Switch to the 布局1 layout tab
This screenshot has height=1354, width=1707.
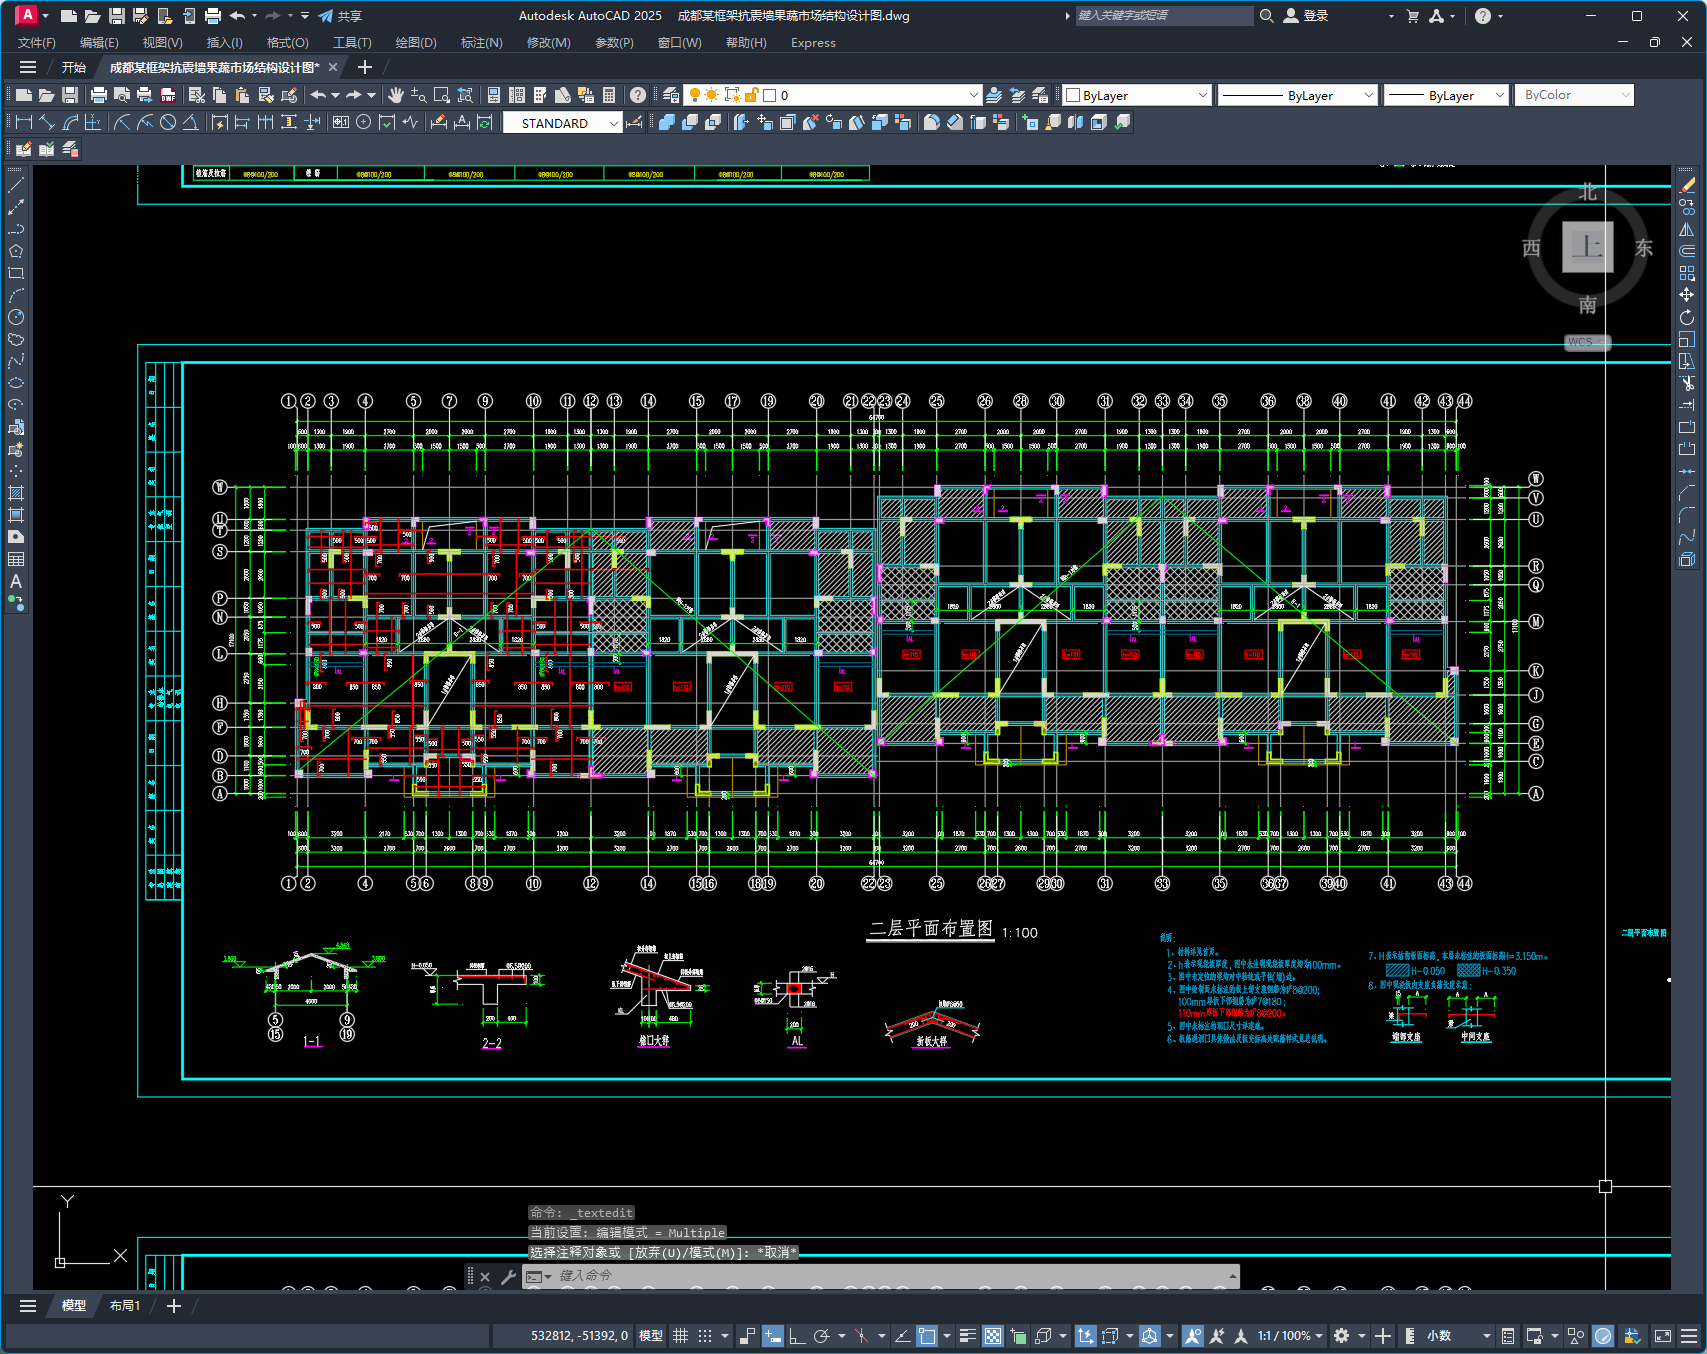click(125, 1306)
